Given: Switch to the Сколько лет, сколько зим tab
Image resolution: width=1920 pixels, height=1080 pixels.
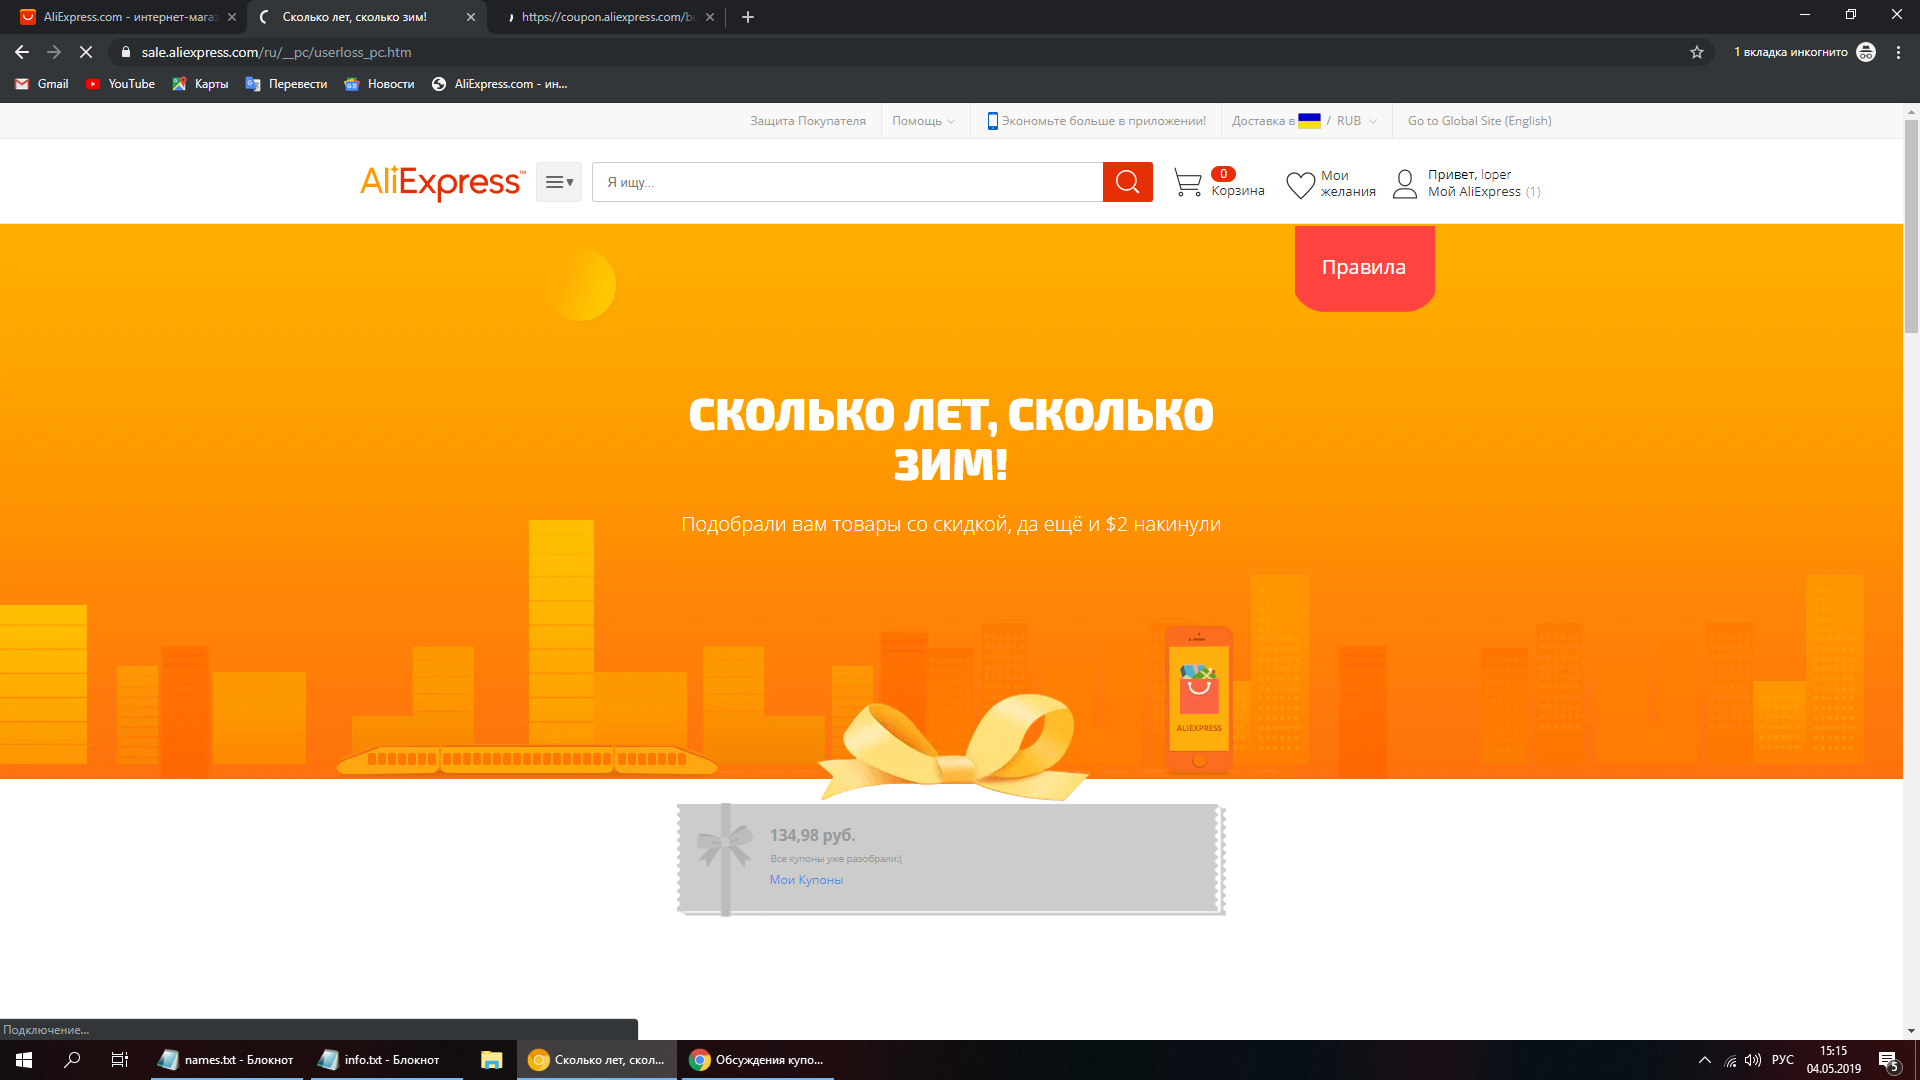Looking at the screenshot, I should click(x=366, y=17).
